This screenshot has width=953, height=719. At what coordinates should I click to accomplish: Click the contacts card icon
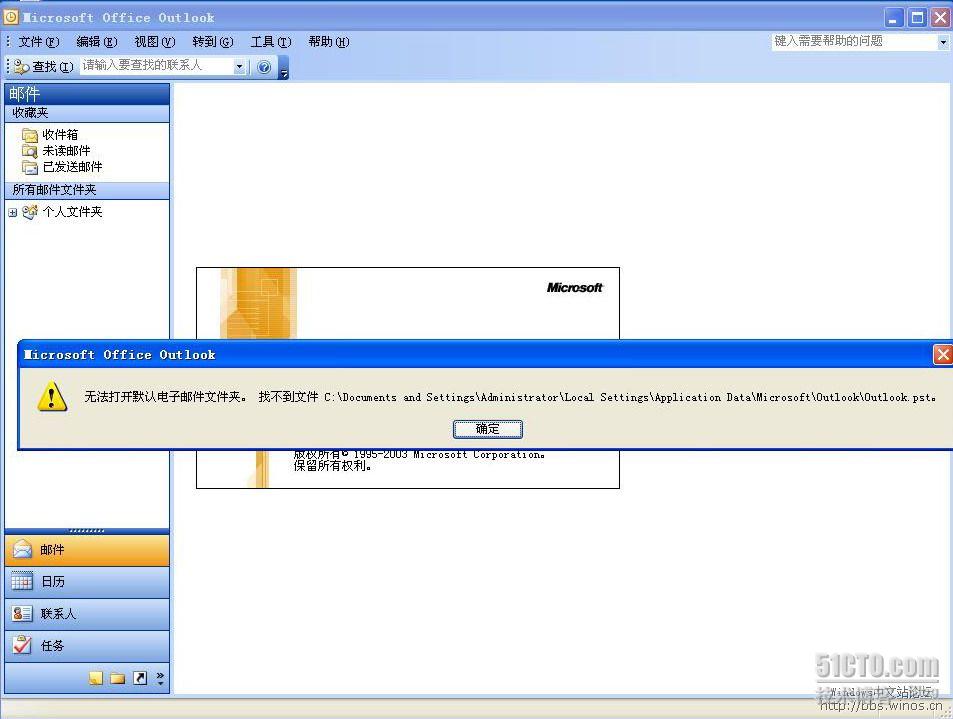[x=22, y=614]
